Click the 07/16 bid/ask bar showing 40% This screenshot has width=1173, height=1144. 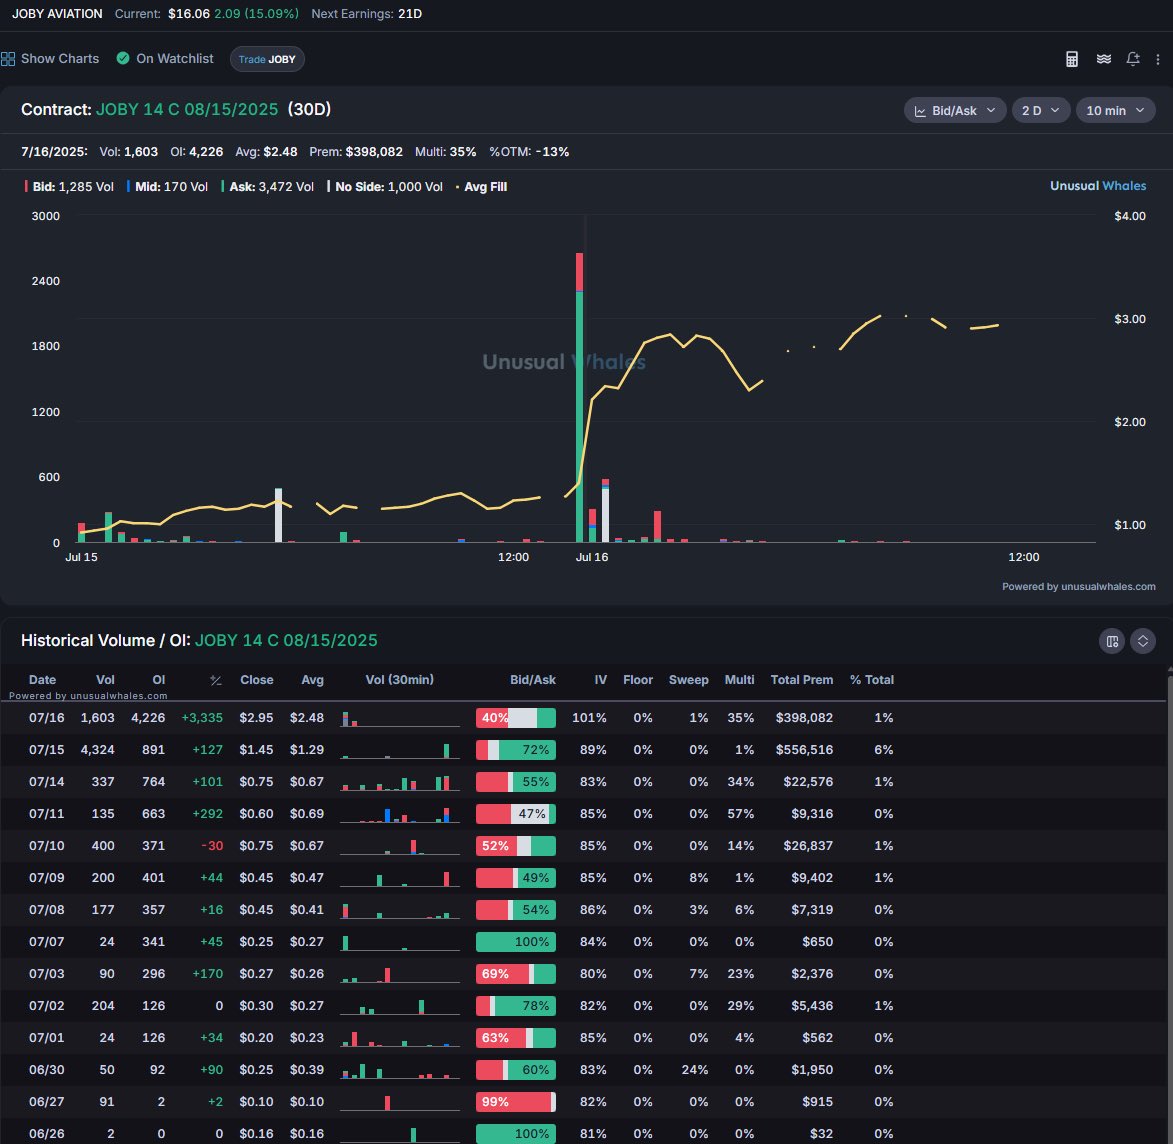coord(515,718)
